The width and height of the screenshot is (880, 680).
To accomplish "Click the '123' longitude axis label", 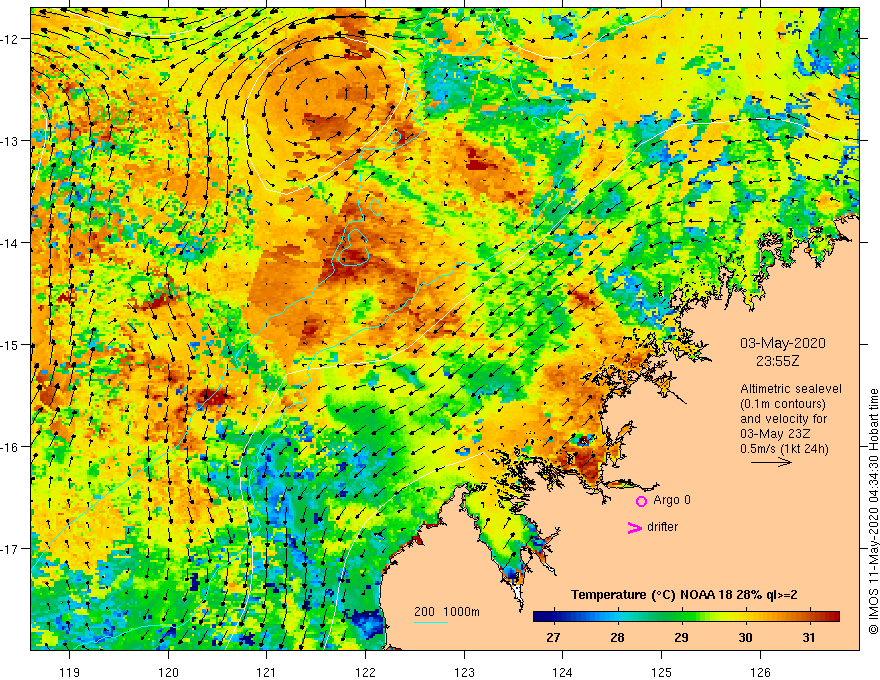I will coord(464,672).
